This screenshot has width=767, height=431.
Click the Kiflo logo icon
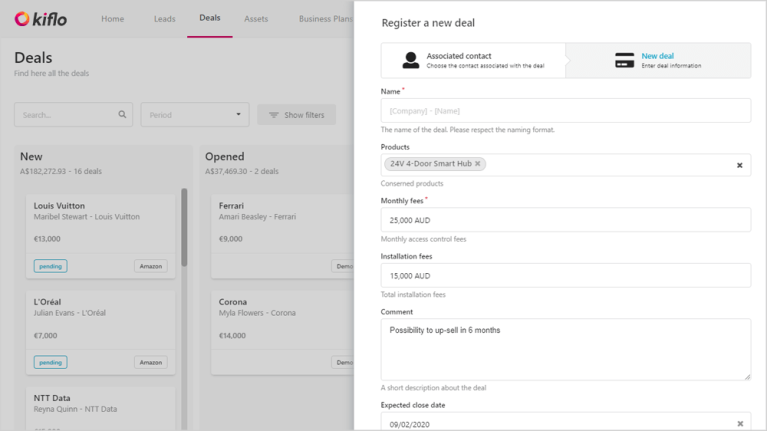22,19
